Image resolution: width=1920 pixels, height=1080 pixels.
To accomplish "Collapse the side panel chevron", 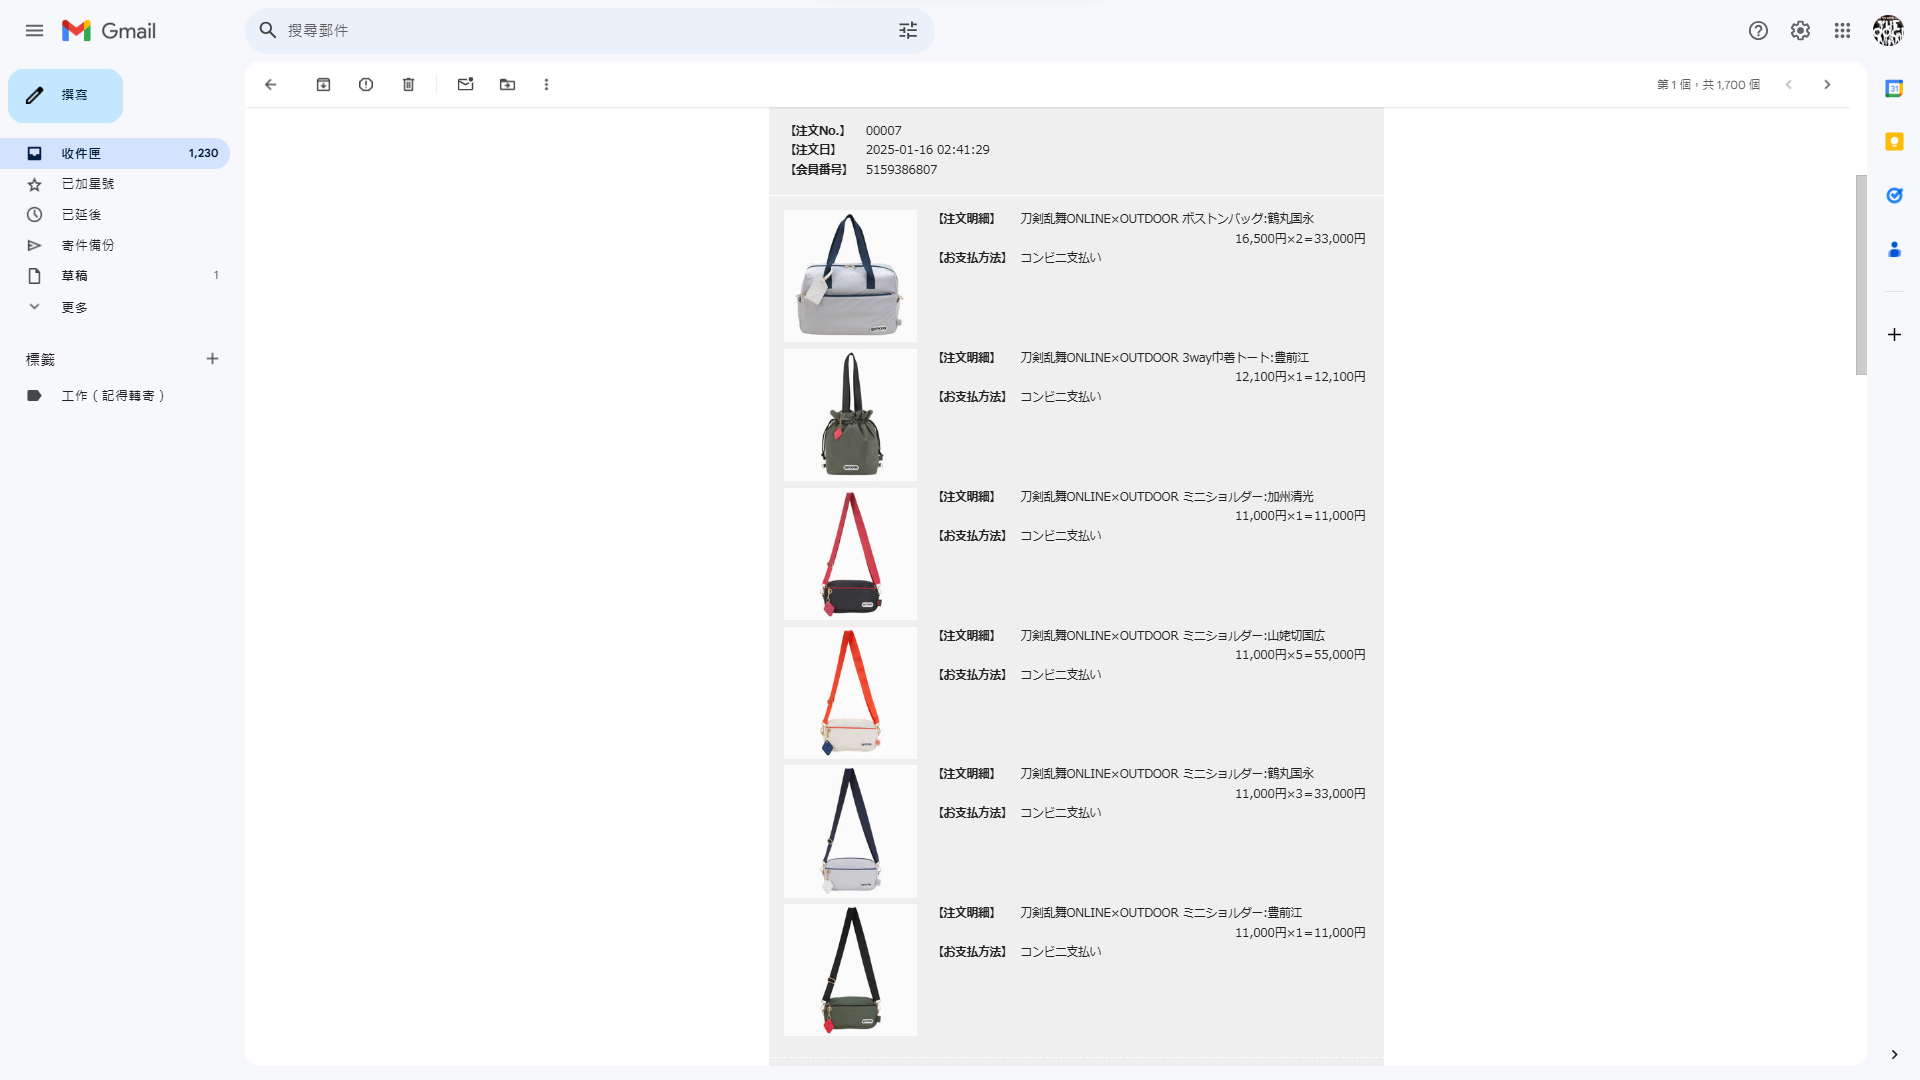I will coord(1894,1054).
